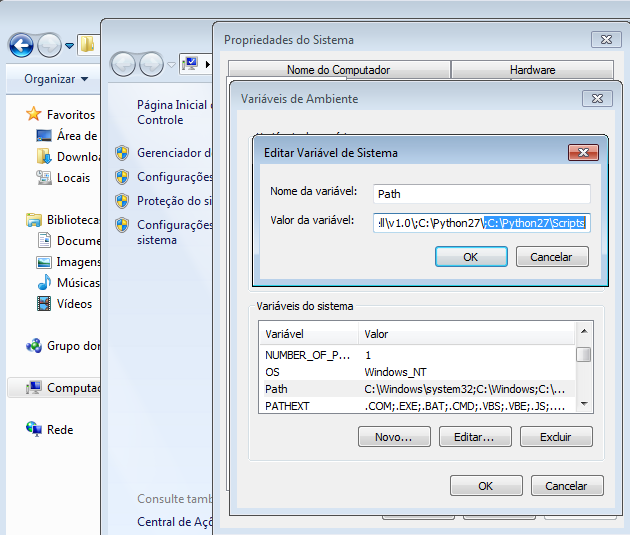Open Proteção do sistema link
Viewport: 630px width, 535px height.
pos(174,201)
